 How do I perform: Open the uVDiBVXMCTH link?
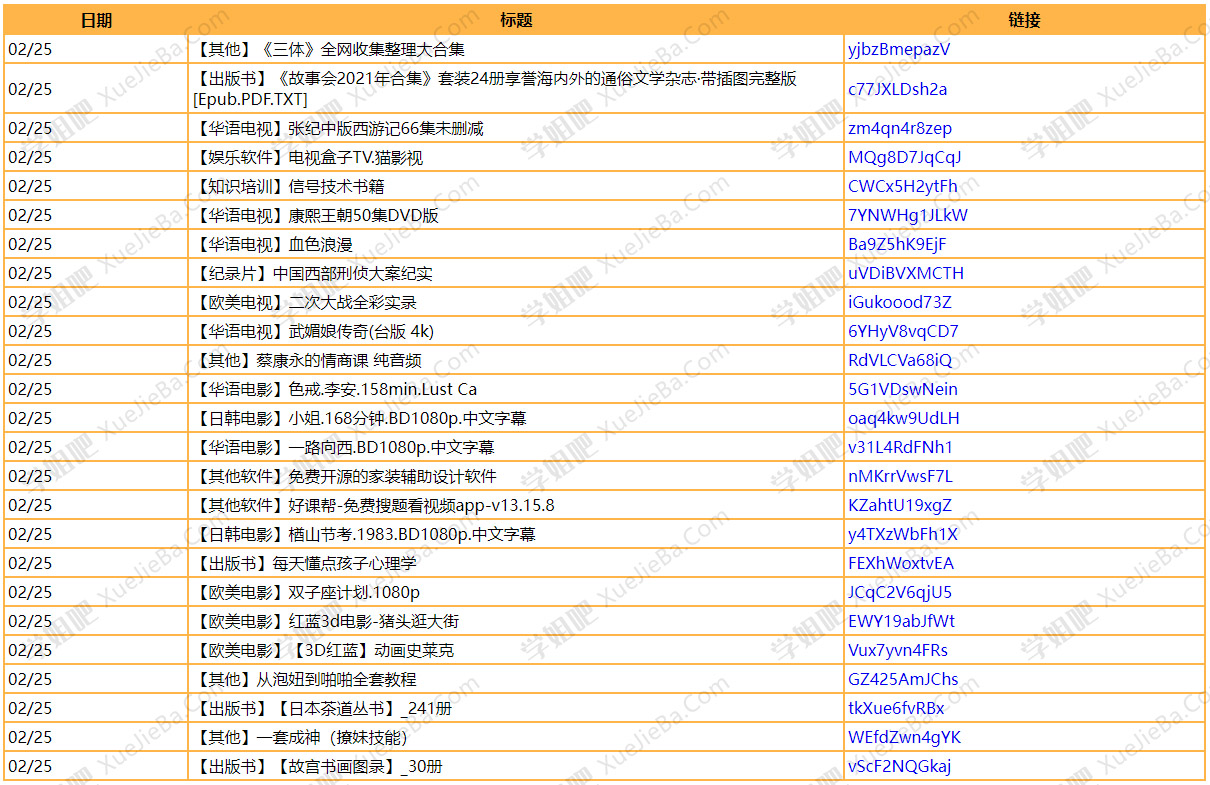click(x=906, y=273)
